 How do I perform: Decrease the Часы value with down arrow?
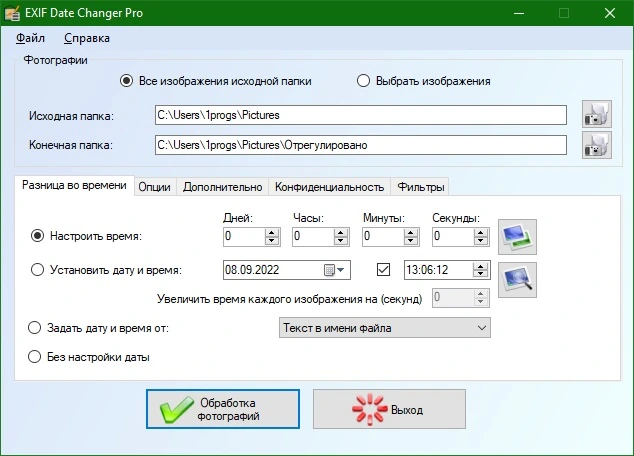click(341, 241)
